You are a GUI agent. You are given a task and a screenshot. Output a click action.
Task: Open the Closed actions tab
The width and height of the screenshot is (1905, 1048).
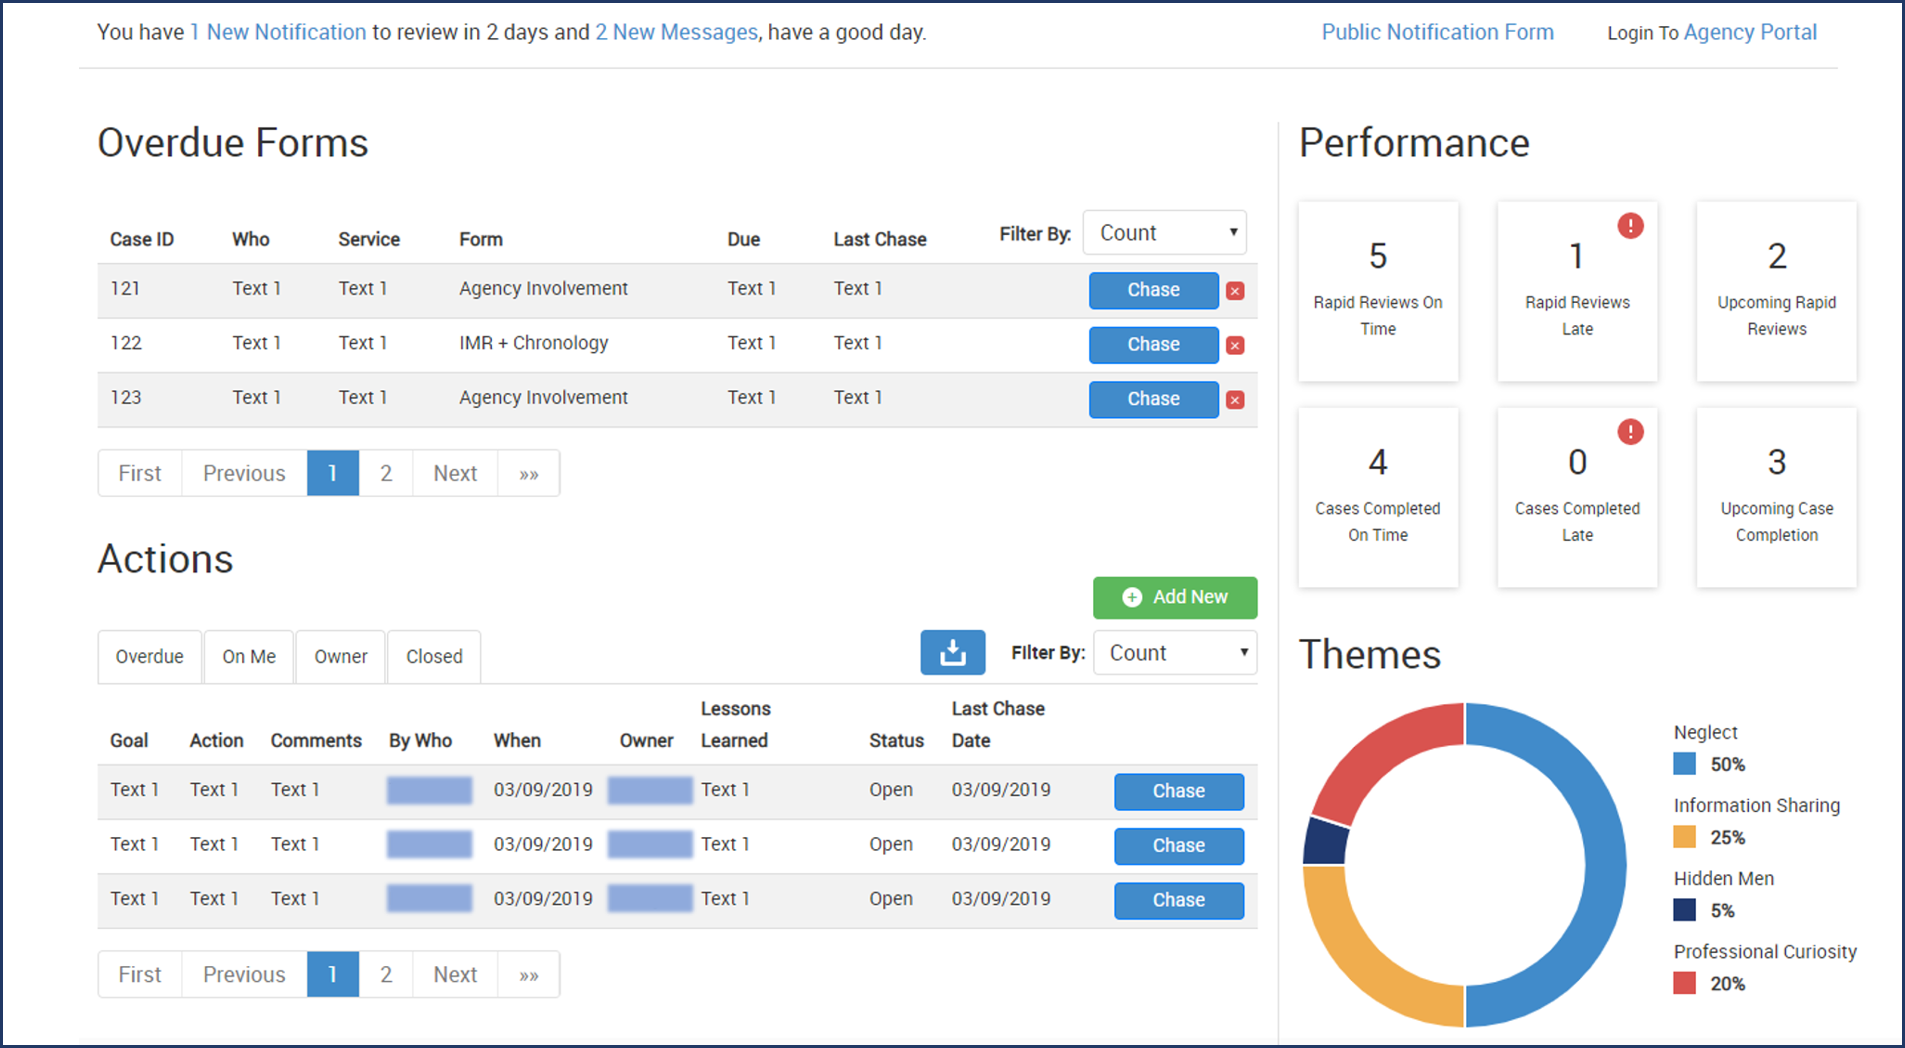point(434,657)
